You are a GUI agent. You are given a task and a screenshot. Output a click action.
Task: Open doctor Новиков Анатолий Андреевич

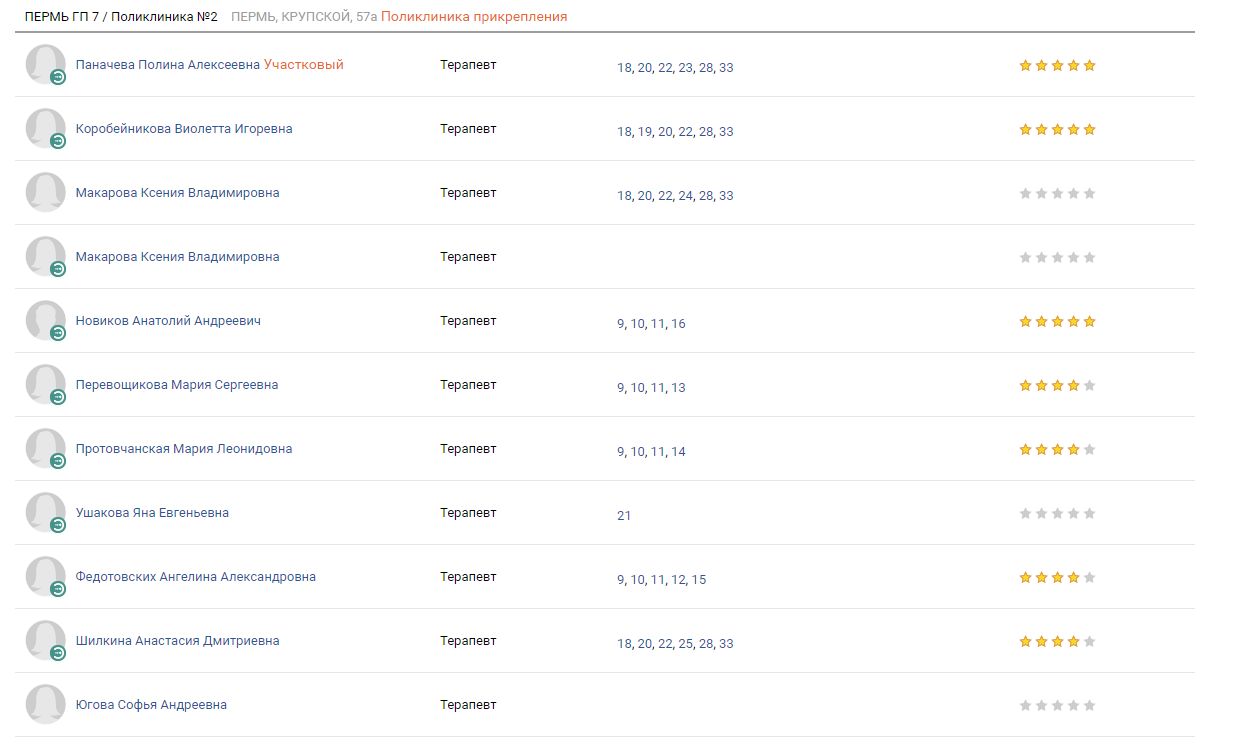[168, 321]
